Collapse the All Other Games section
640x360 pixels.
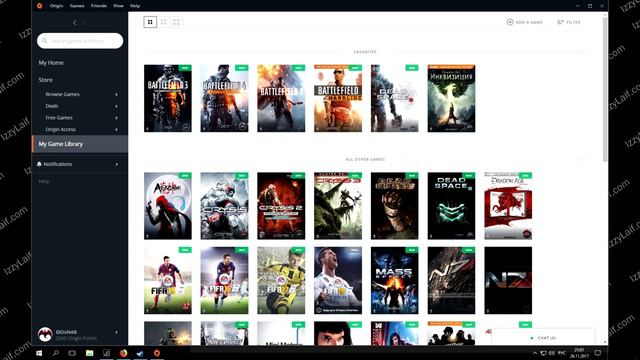pyautogui.click(x=581, y=159)
